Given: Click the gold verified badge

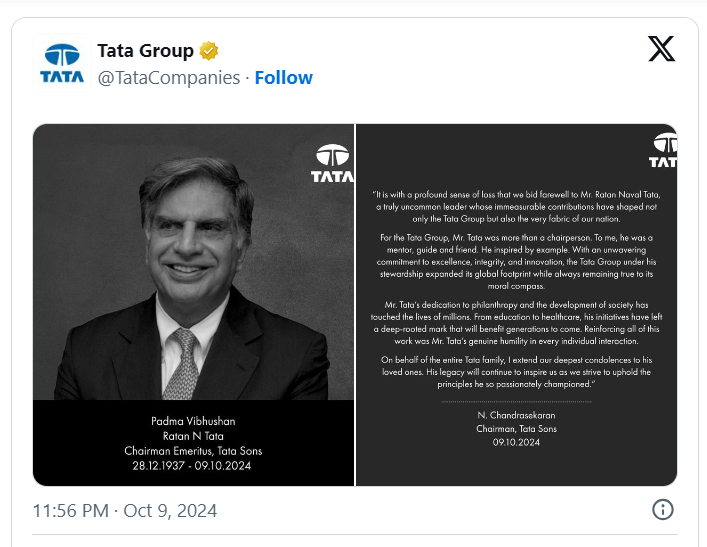Looking at the screenshot, I should pyautogui.click(x=208, y=51).
